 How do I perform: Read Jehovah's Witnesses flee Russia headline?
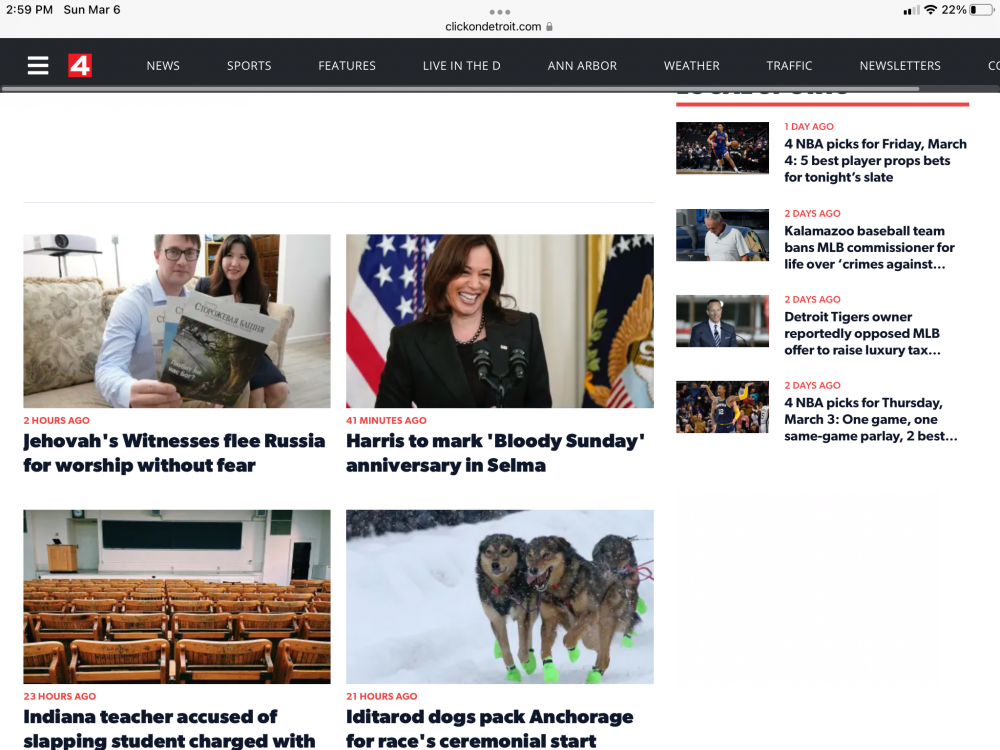tap(174, 453)
